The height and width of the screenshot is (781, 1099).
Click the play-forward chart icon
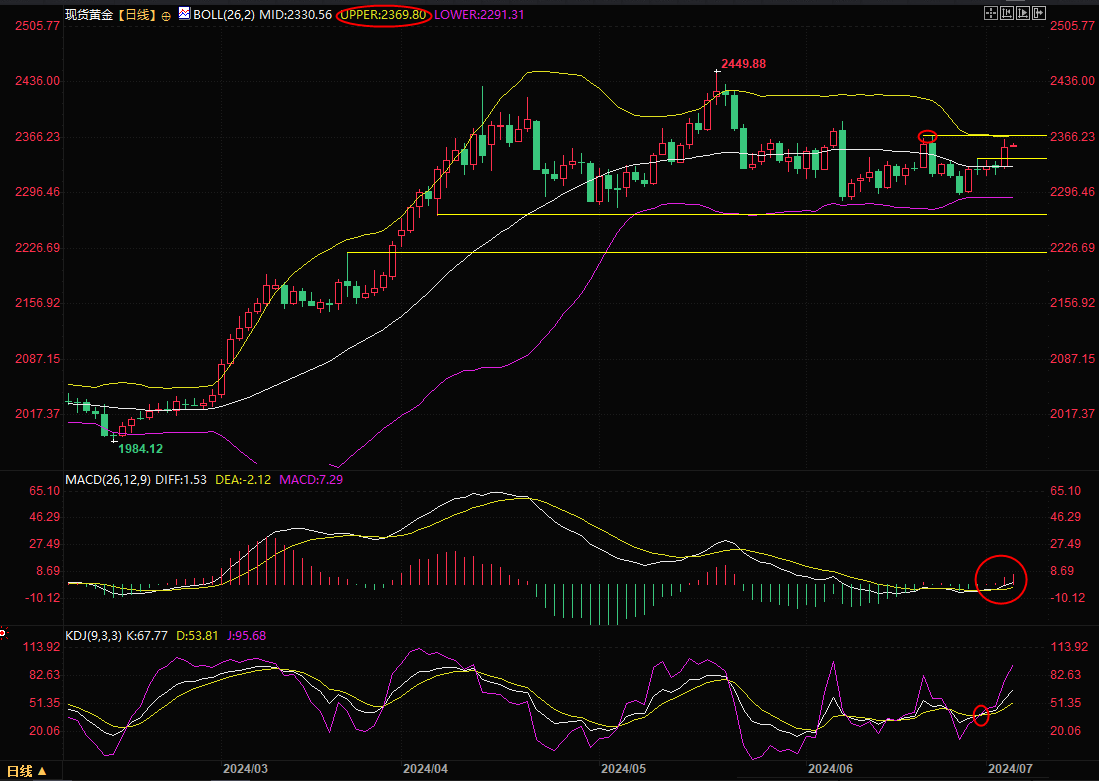click(x=1023, y=13)
